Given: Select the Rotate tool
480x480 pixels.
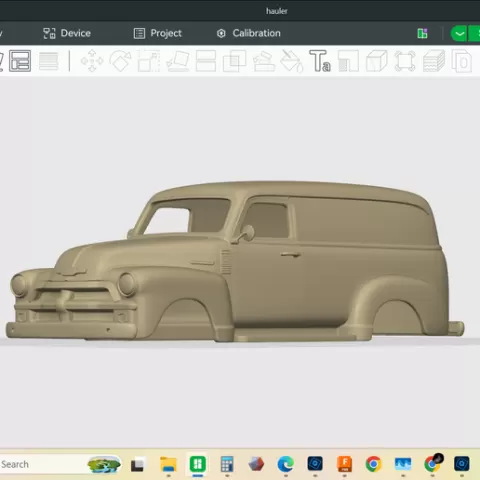Looking at the screenshot, I should (120, 61).
